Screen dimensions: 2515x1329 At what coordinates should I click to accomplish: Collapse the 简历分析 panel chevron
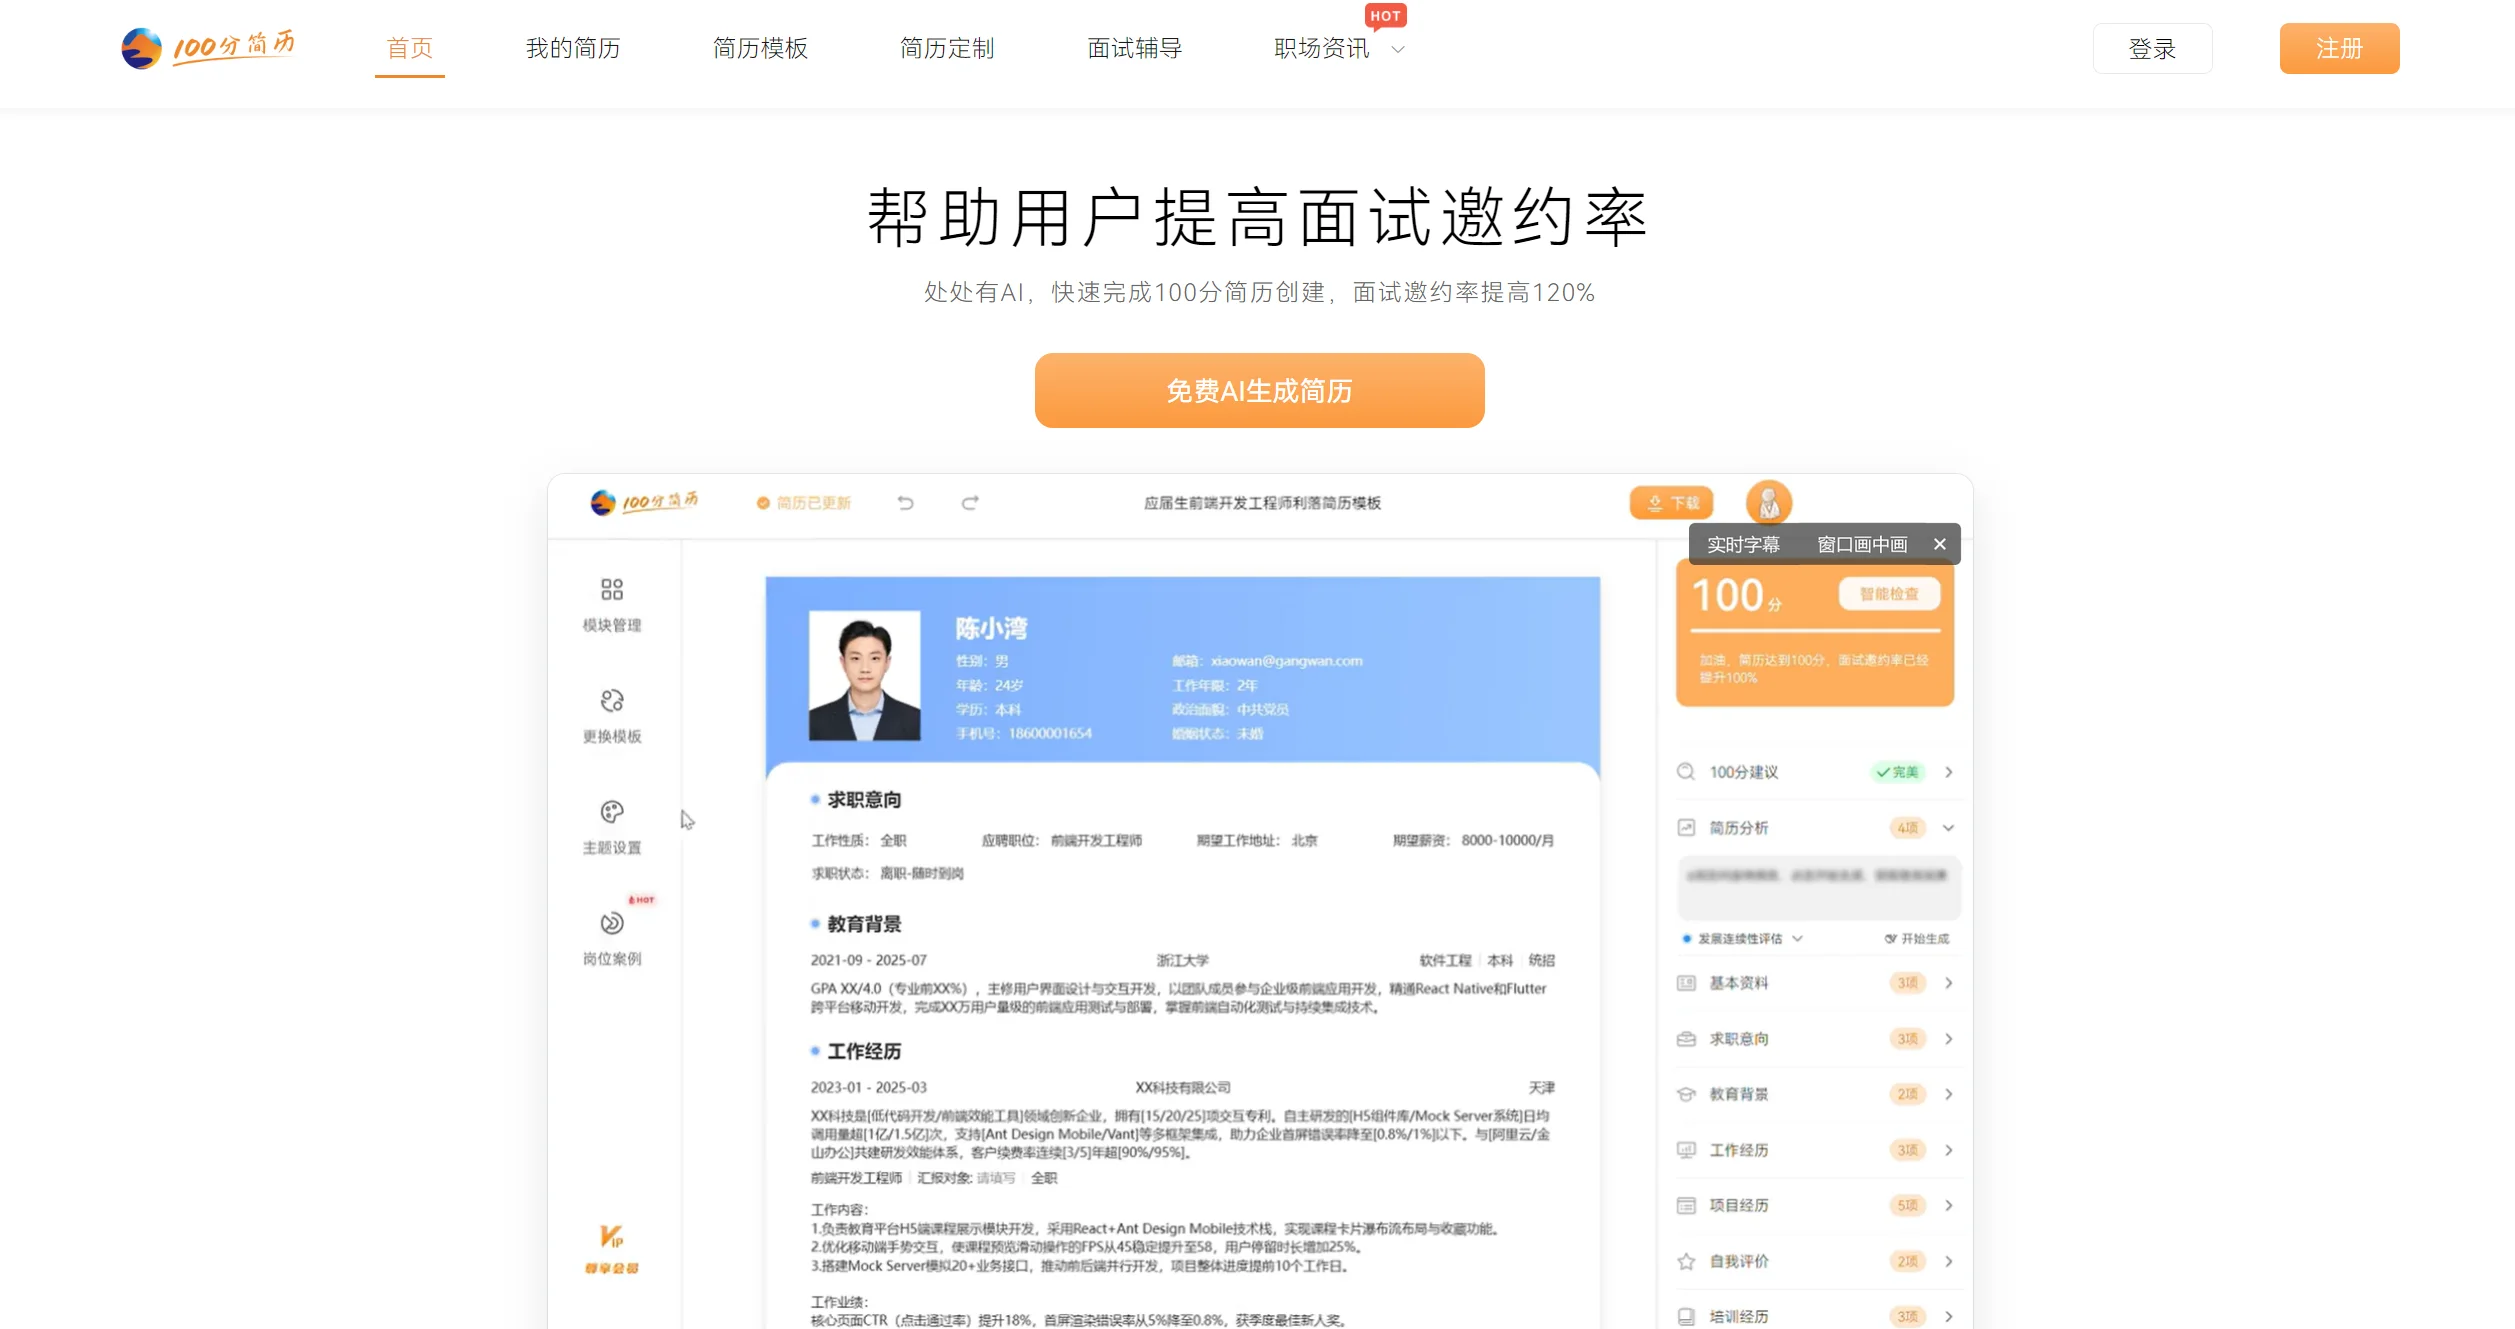(x=1948, y=827)
